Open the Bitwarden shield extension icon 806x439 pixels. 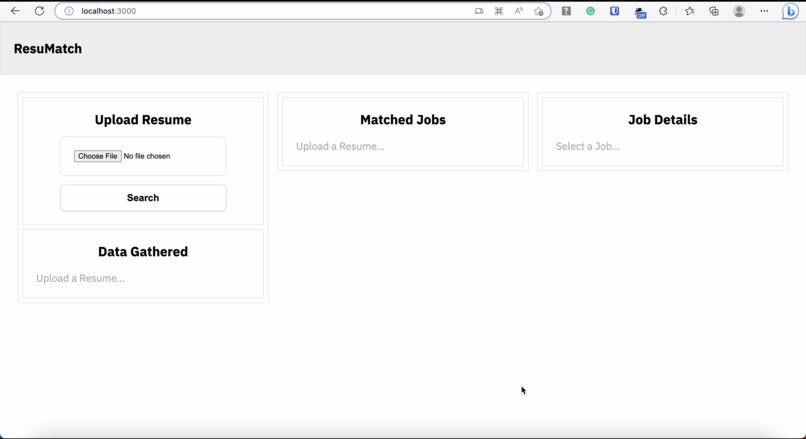pyautogui.click(x=614, y=11)
